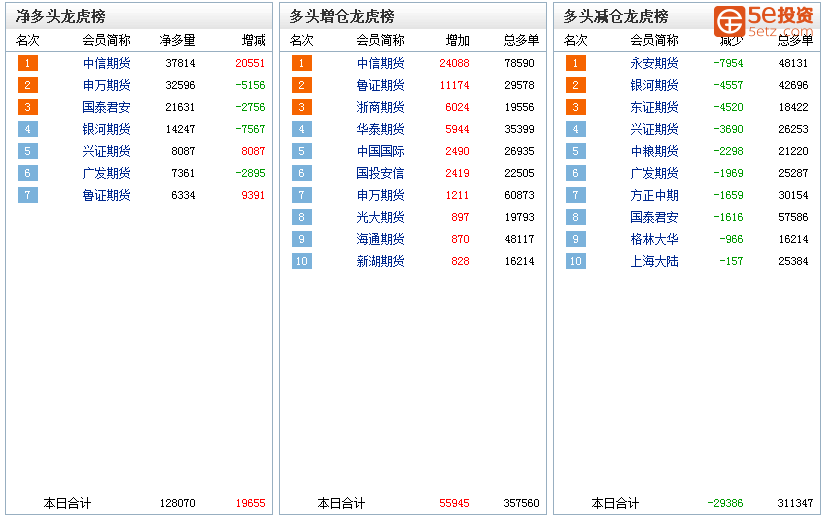821x521 pixels.
Task: Click daily total 19655
Action: 250,503
